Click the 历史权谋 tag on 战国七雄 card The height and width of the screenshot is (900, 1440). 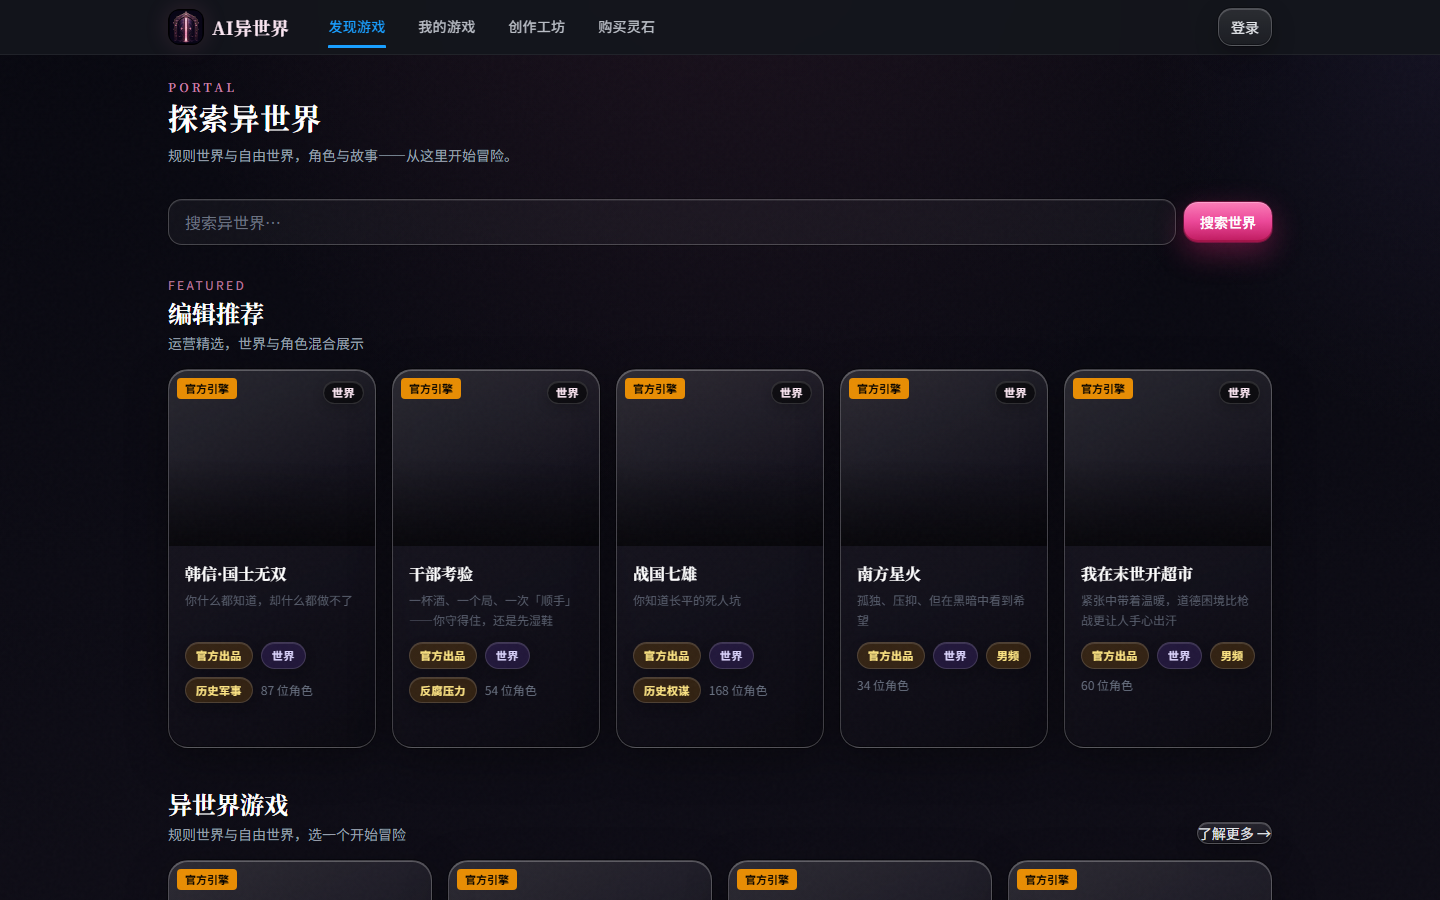point(666,690)
